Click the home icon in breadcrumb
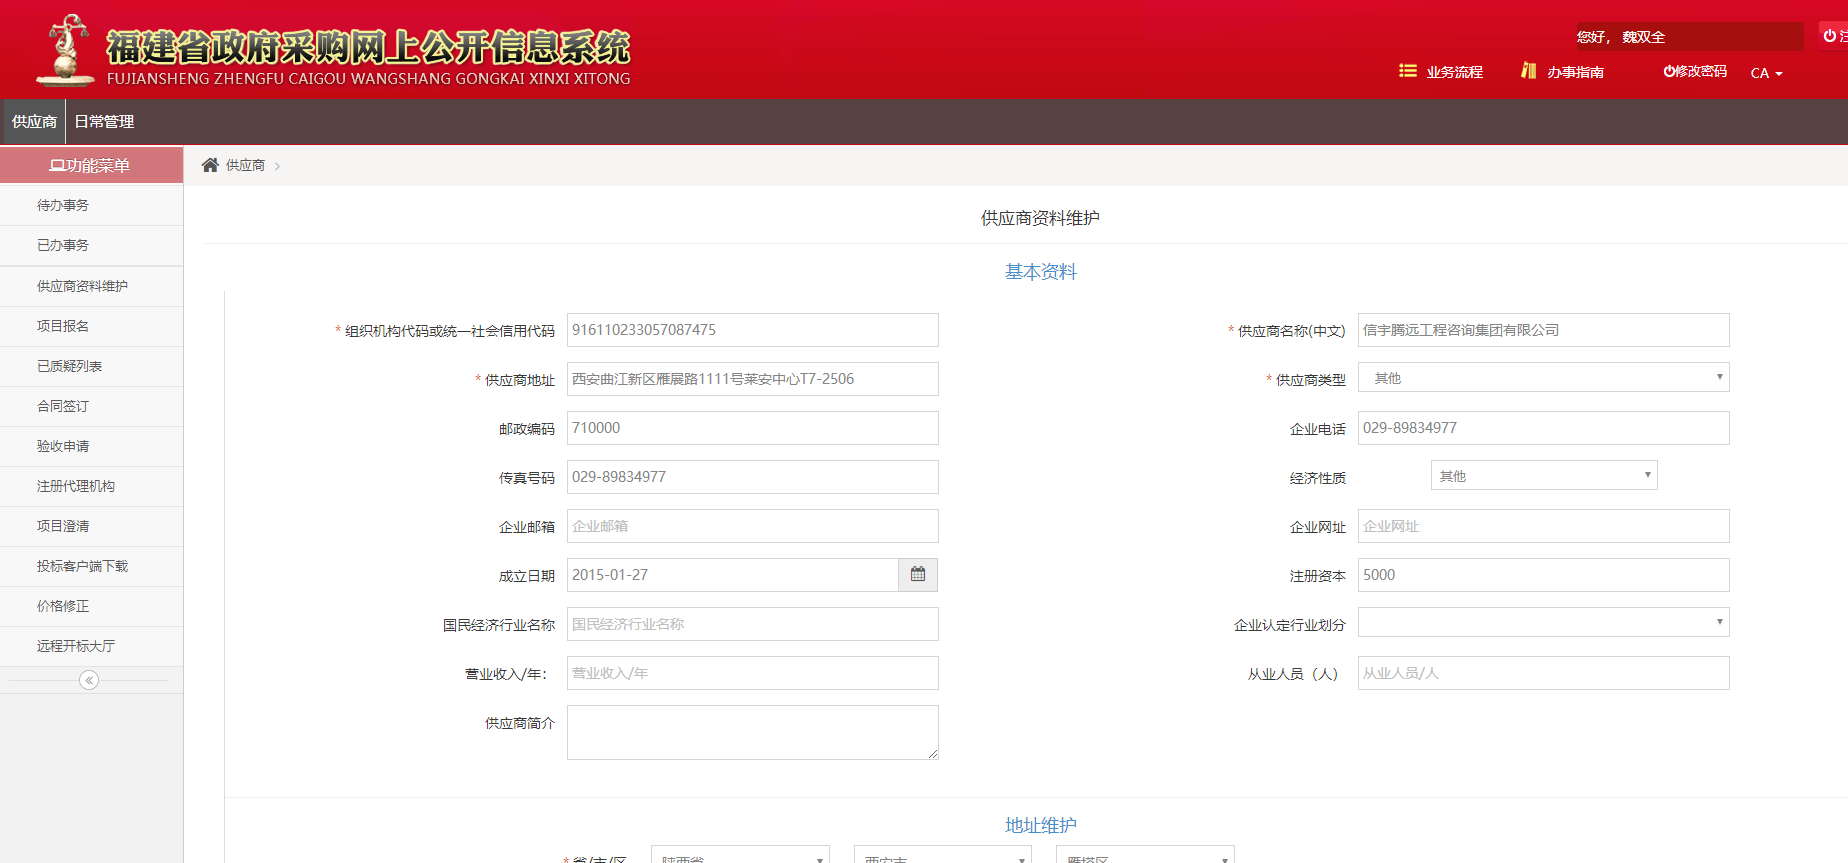This screenshot has height=863, width=1848. tap(210, 165)
